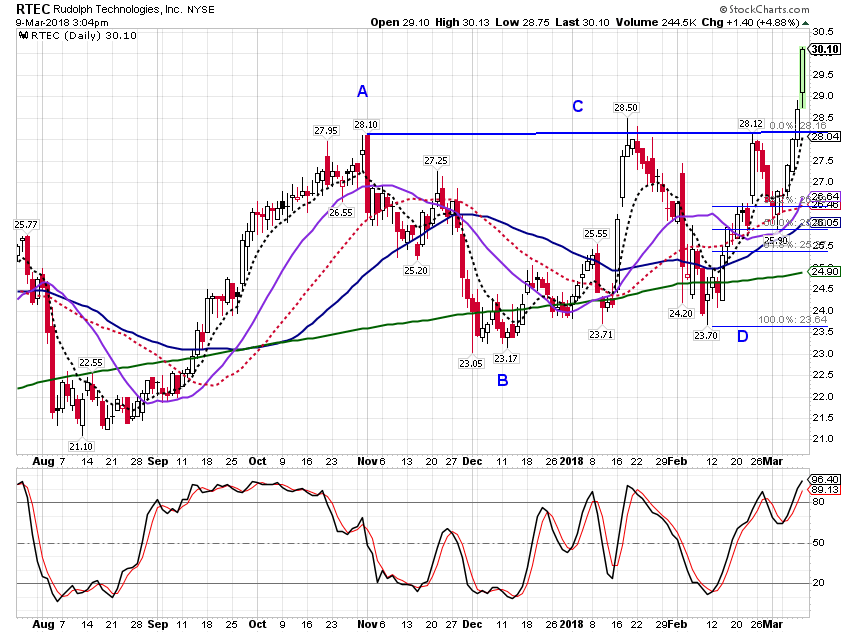850x633 pixels.
Task: Click the 24.90 moving average label
Action: 825,272
